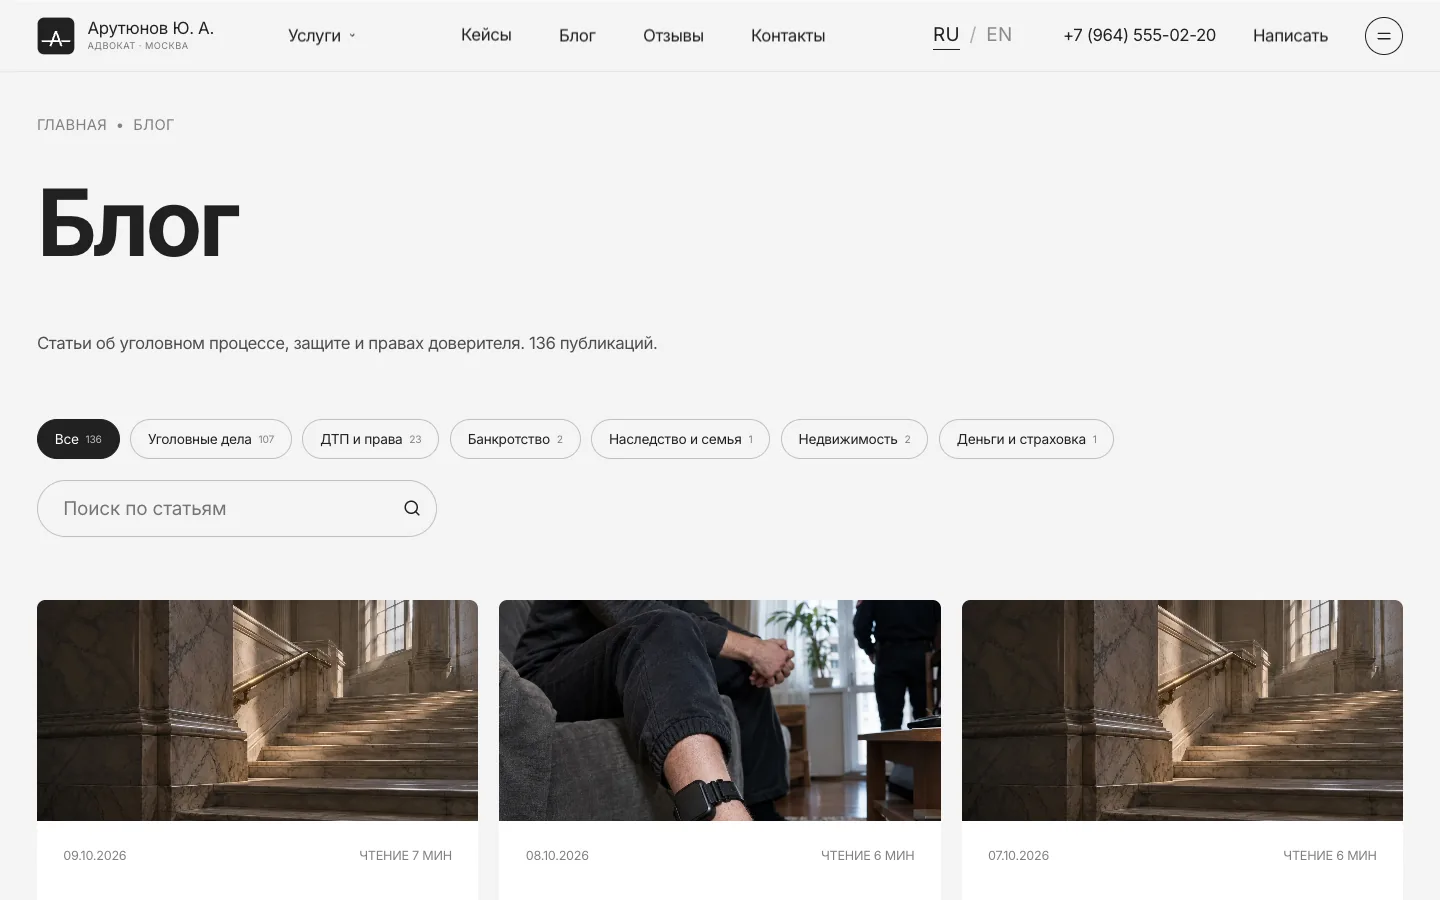The image size is (1440, 900).
Task: Click the date 07.10.2026
Action: (x=1018, y=855)
